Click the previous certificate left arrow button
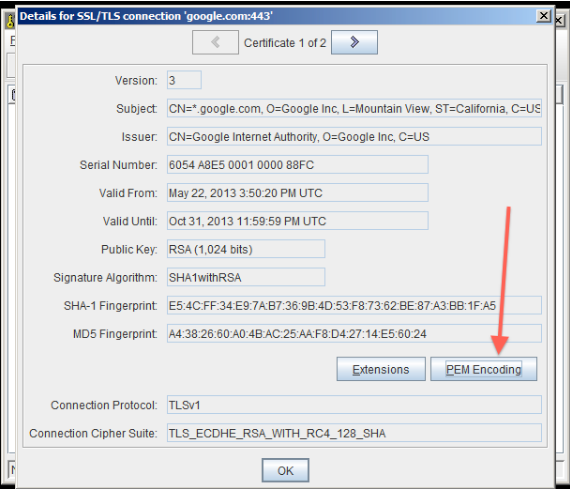This screenshot has height=492, width=573. pos(215,42)
